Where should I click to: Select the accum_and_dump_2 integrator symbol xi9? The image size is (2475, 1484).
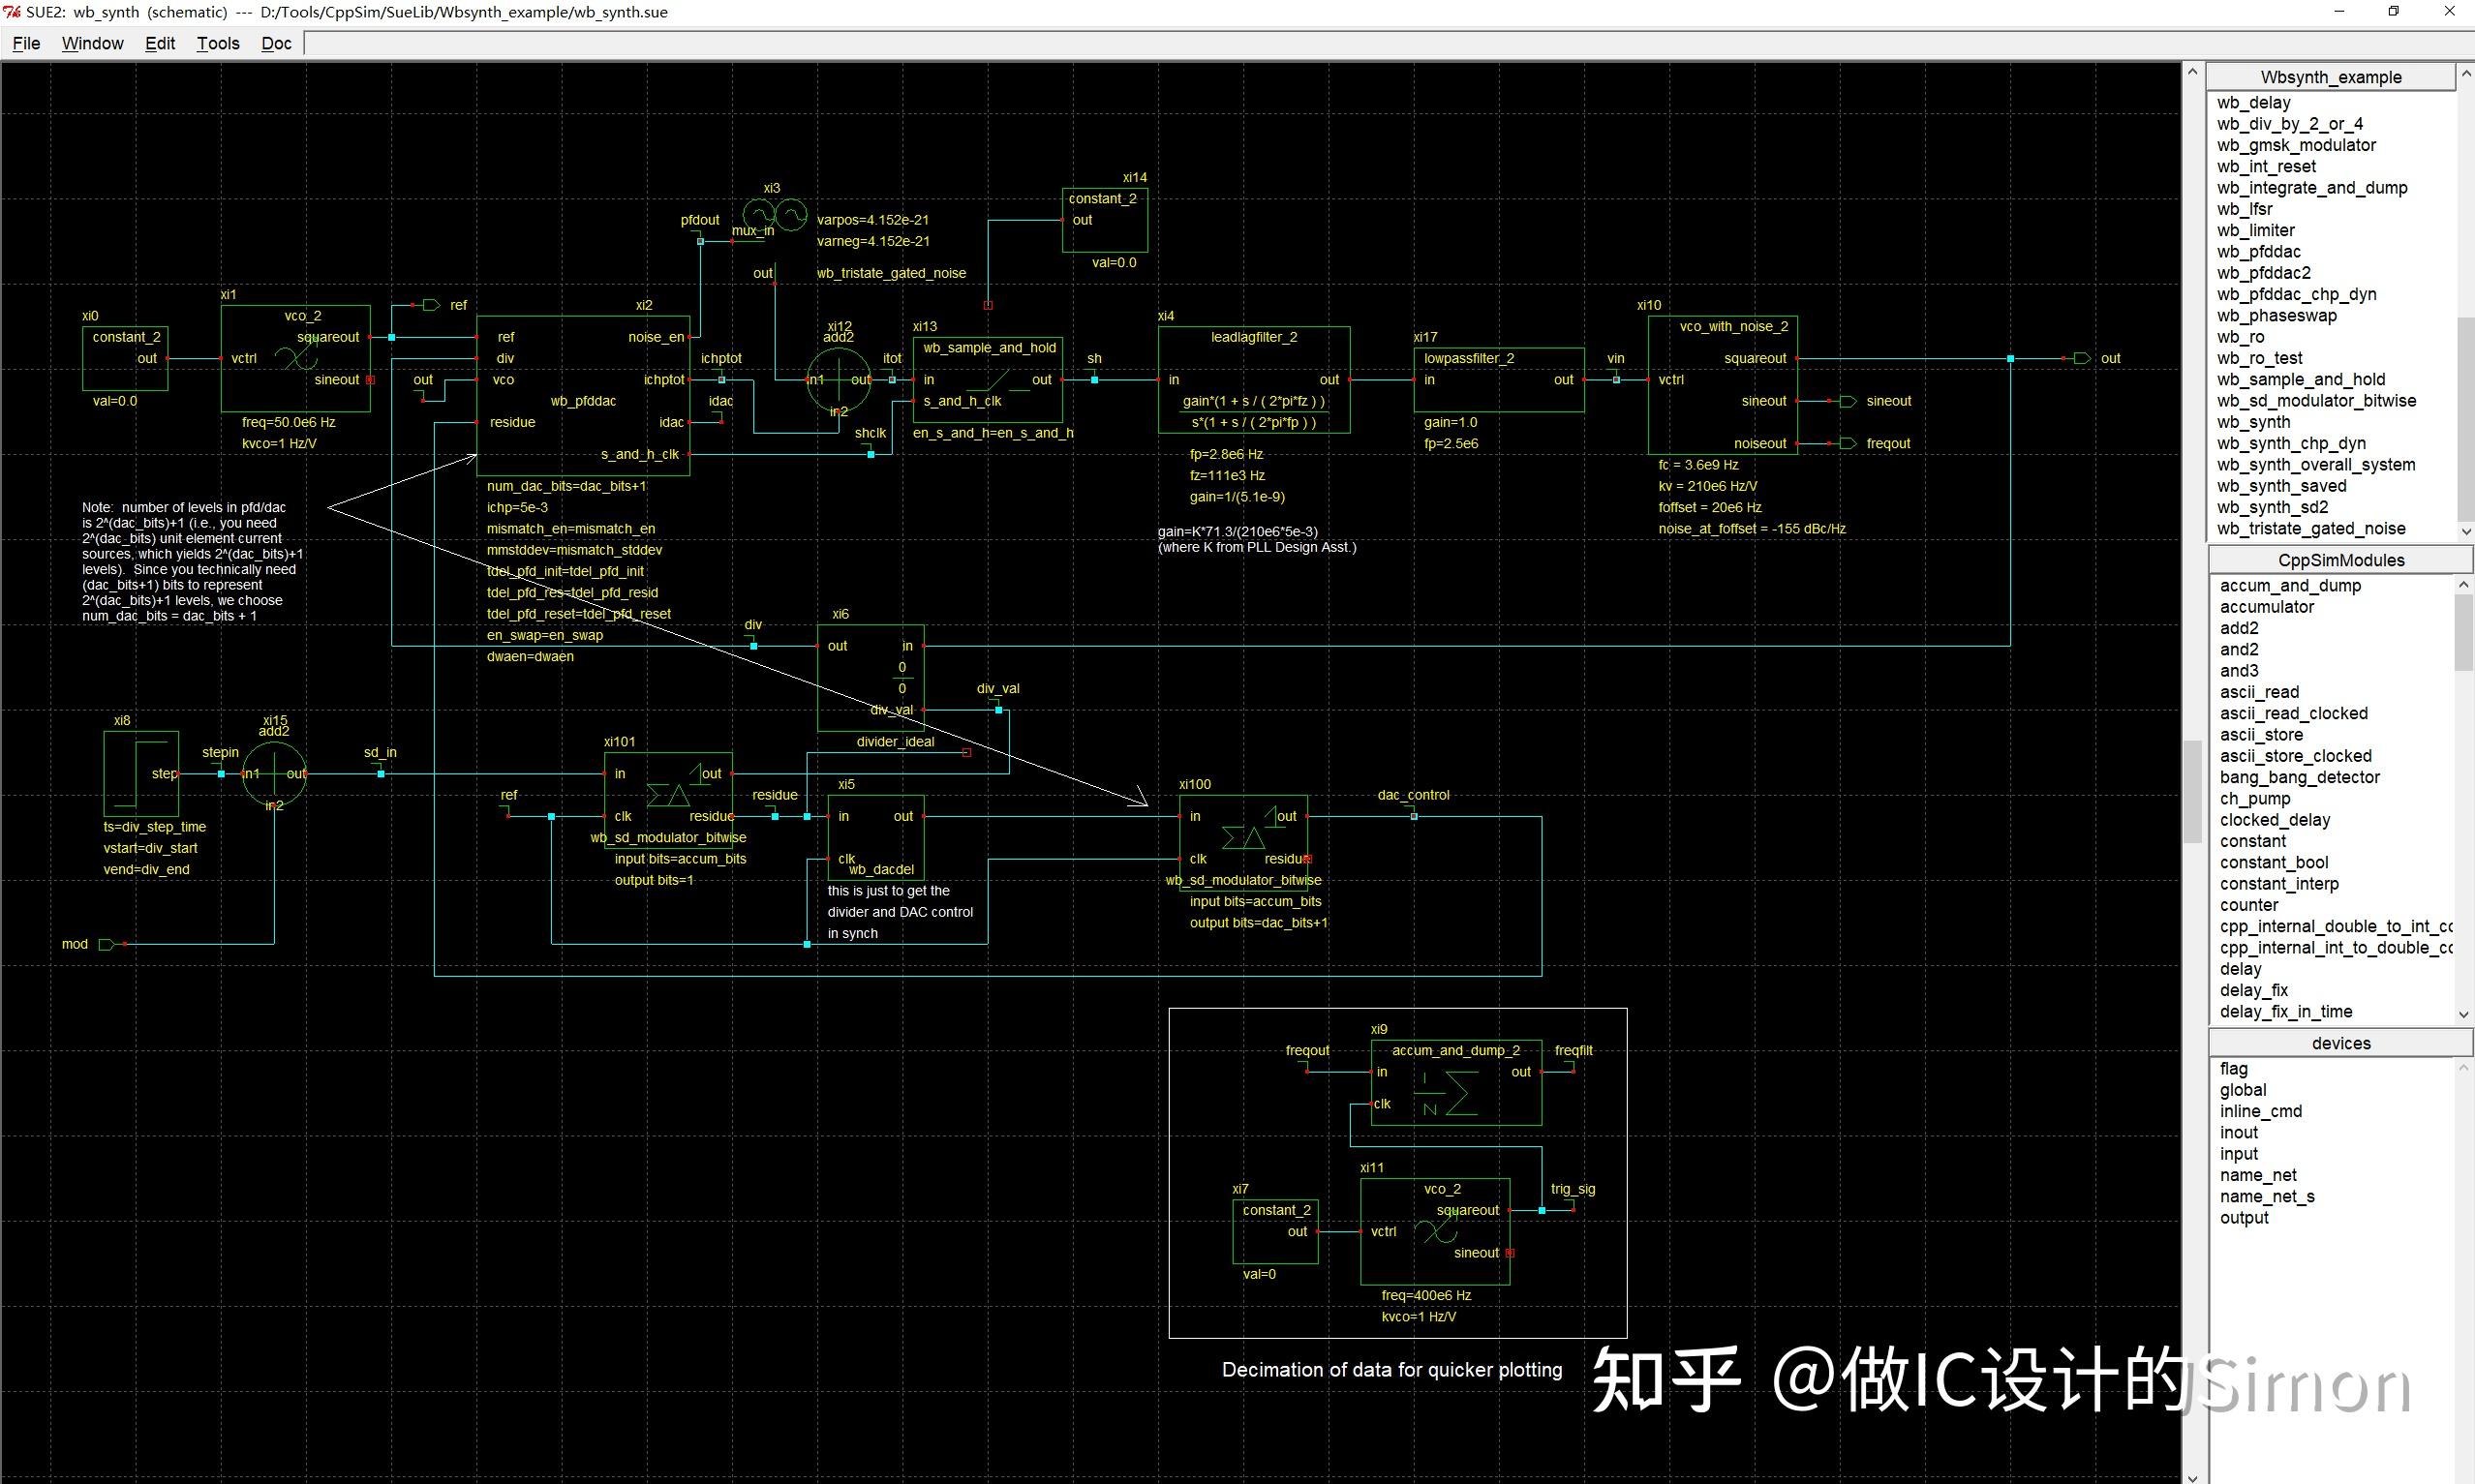click(1456, 1085)
